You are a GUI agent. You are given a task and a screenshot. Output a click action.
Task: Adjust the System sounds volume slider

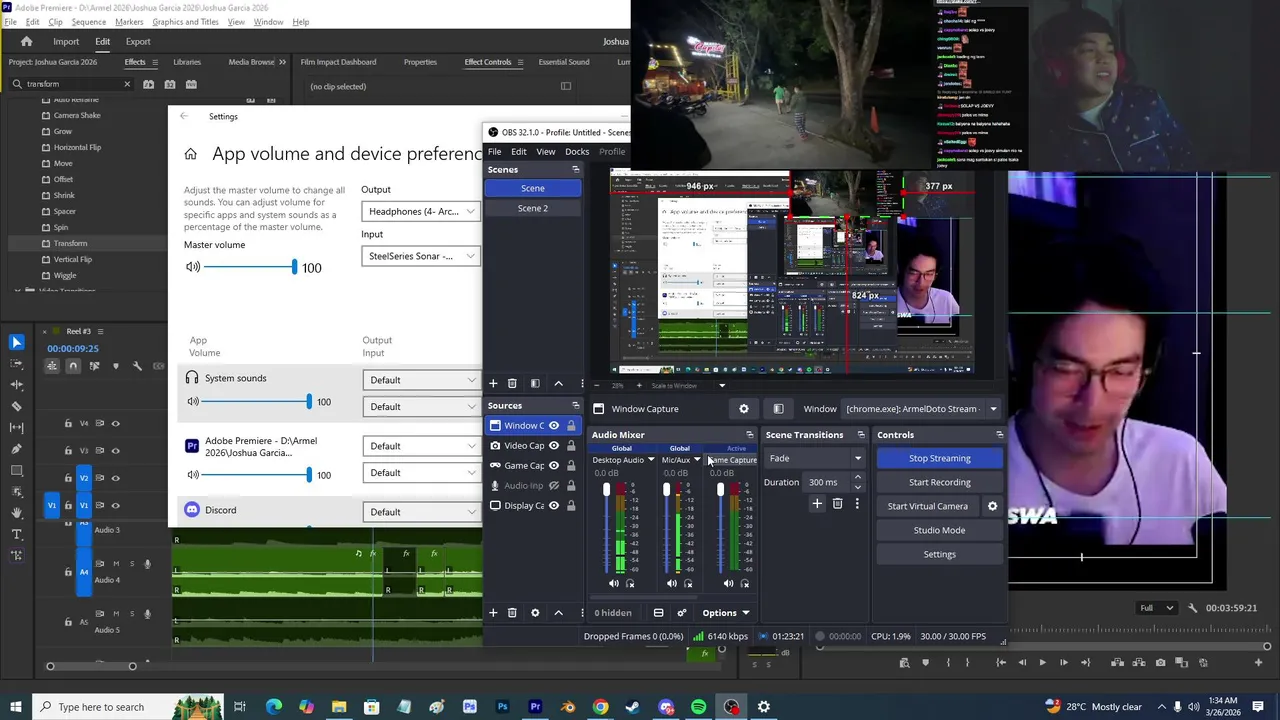pyautogui.click(x=257, y=401)
